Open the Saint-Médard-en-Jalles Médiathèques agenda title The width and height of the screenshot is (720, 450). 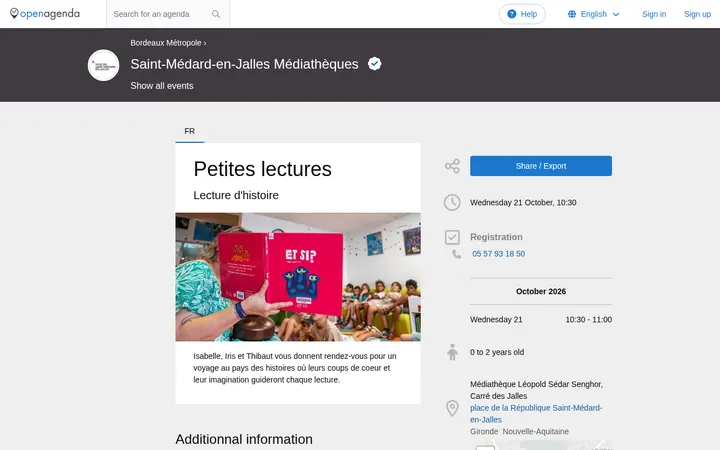pos(244,64)
